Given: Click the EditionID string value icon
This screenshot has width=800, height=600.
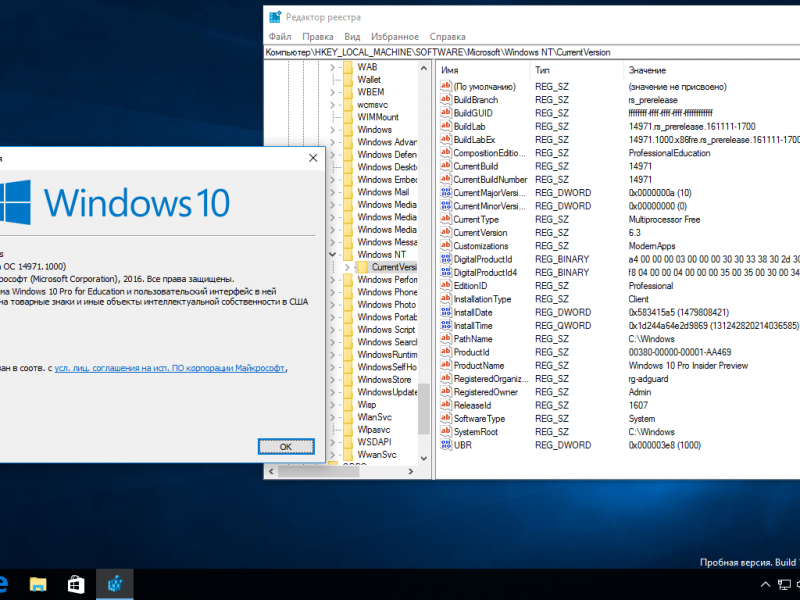Looking at the screenshot, I should click(x=446, y=285).
